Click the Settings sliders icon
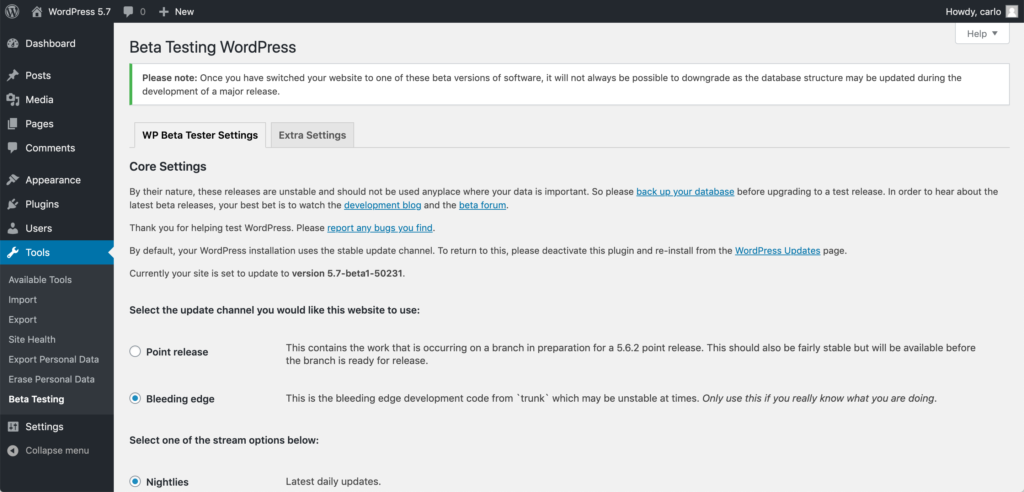This screenshot has height=492, width=1024. (12, 427)
